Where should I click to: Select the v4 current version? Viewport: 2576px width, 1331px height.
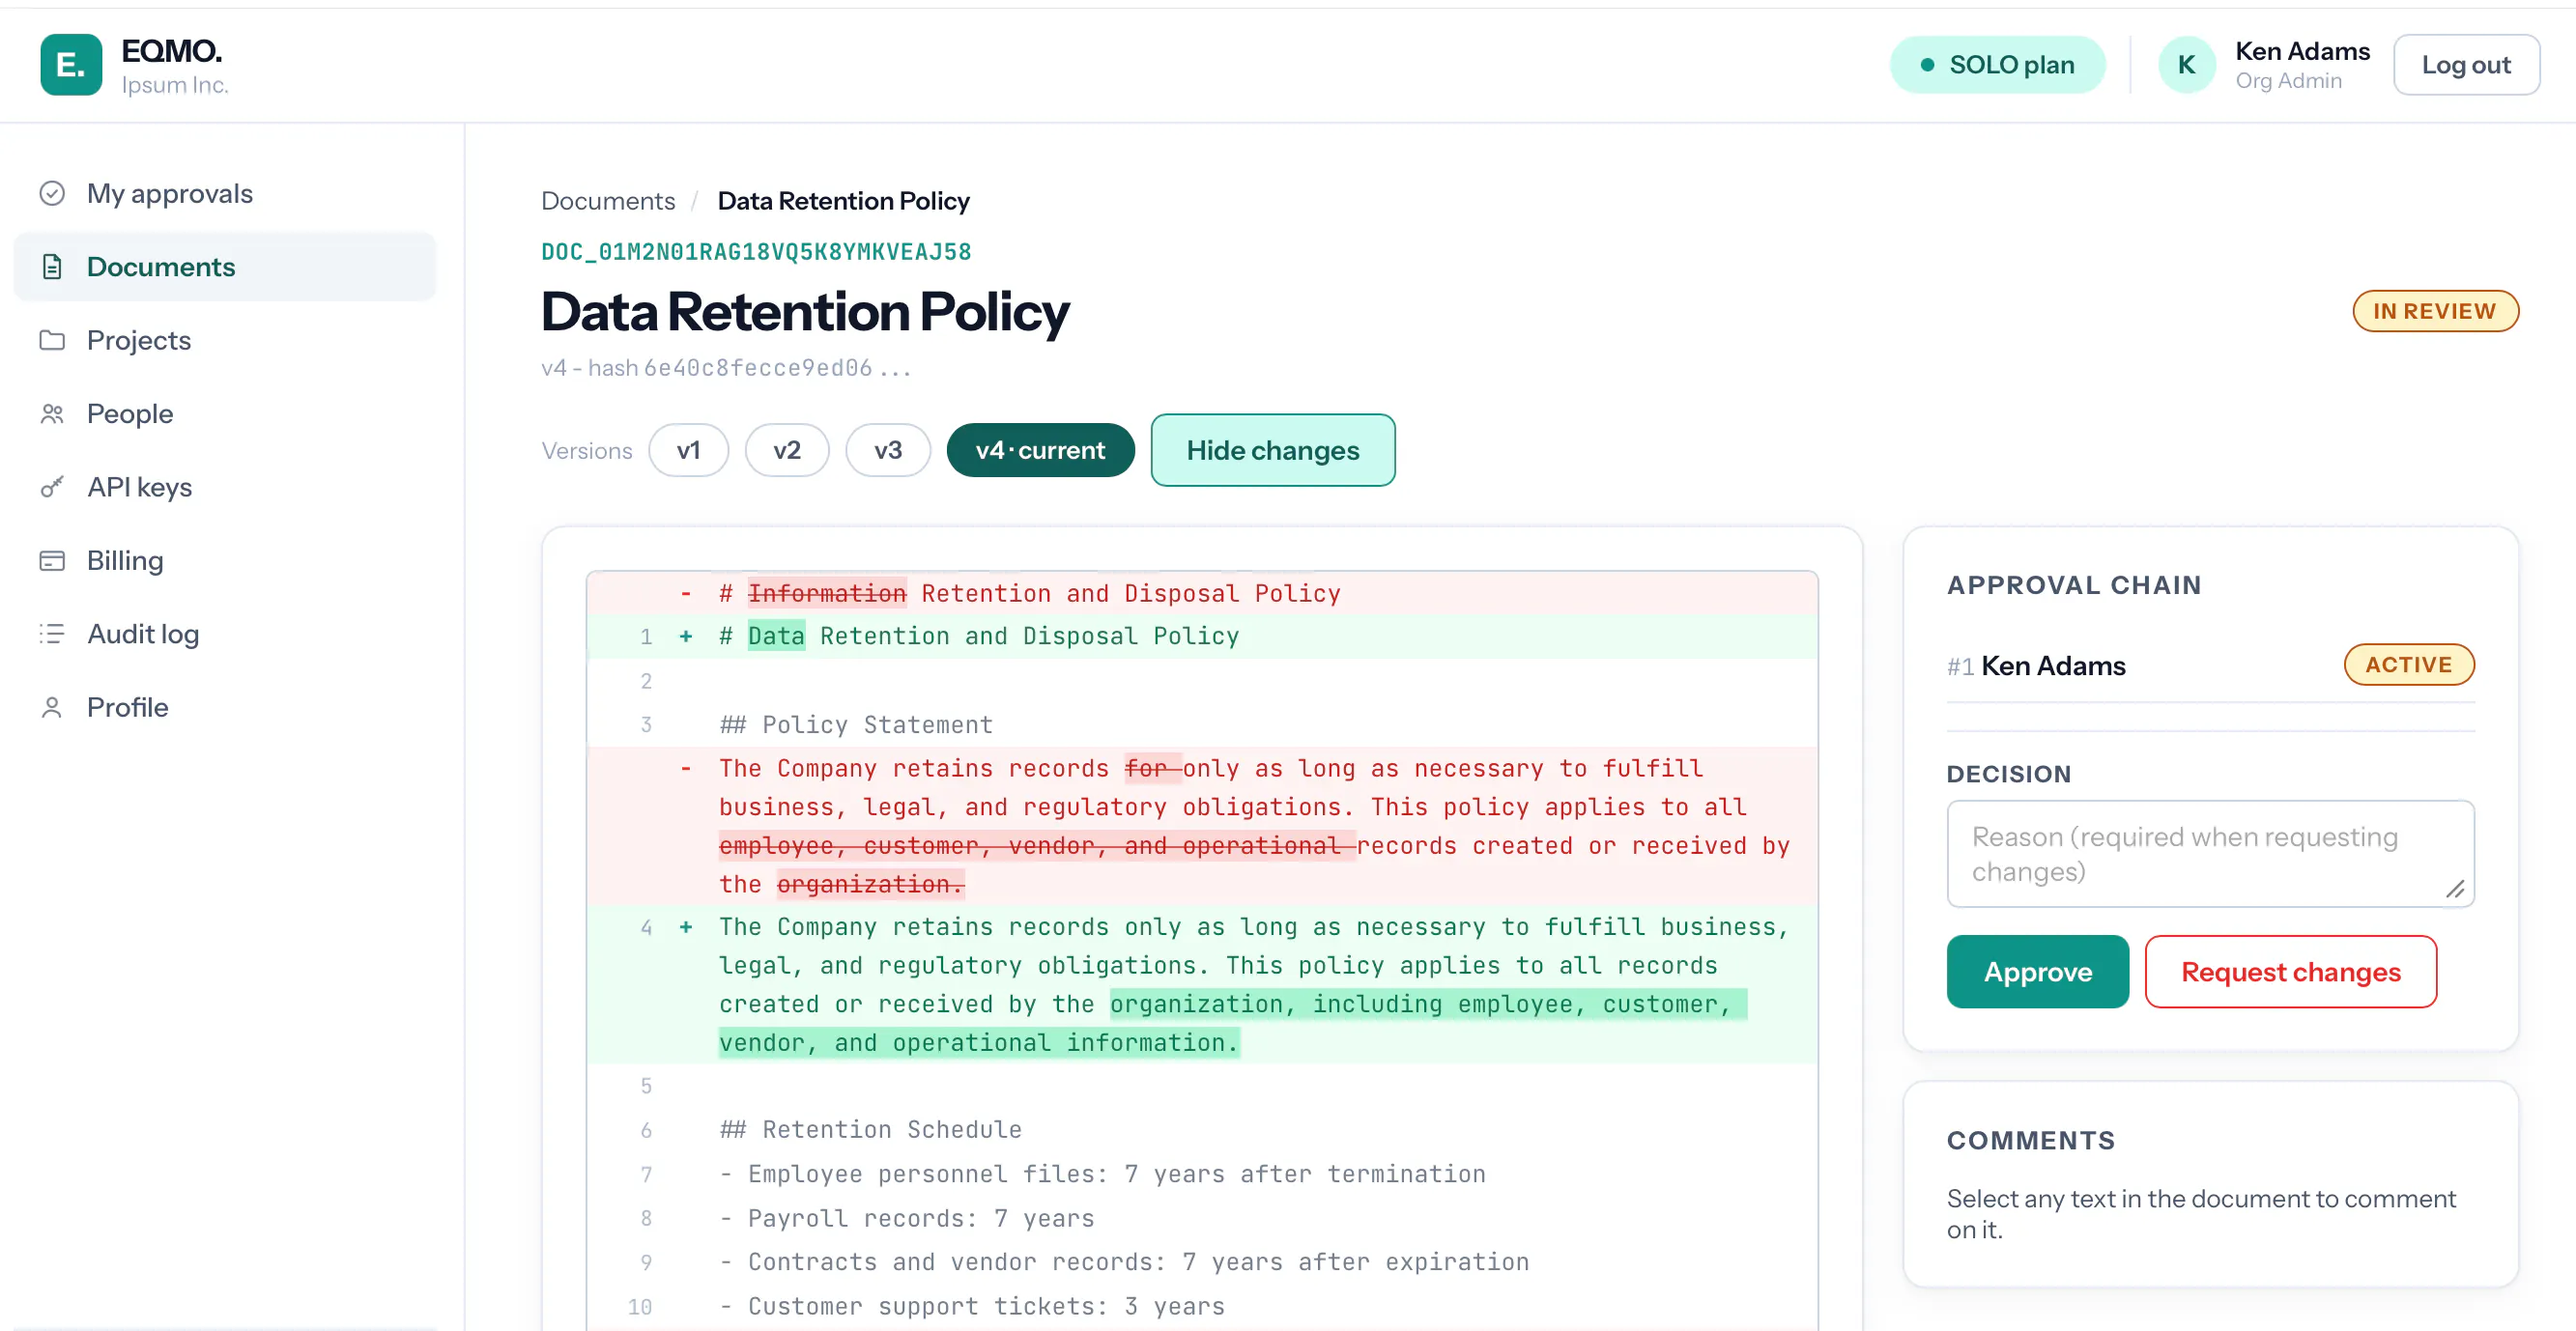click(x=1040, y=450)
